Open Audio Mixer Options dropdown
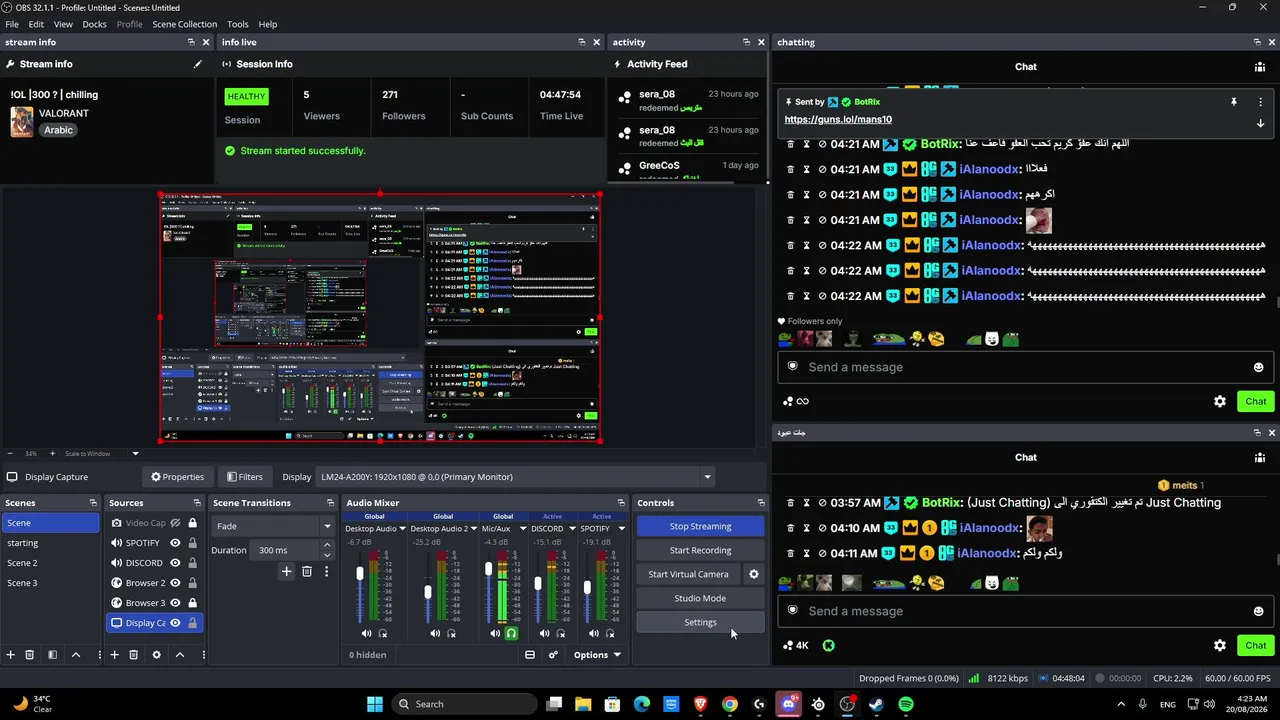1280x720 pixels. pyautogui.click(x=597, y=655)
